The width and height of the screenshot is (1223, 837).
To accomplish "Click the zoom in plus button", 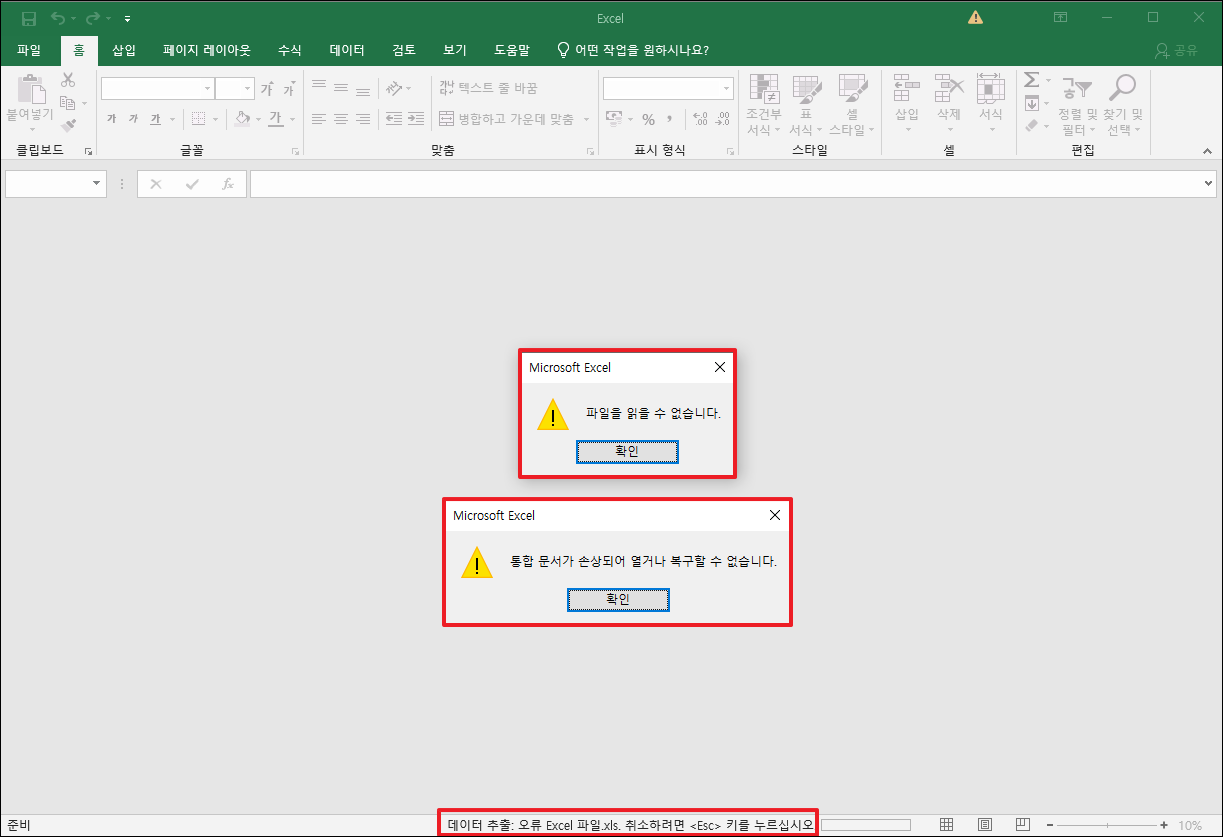I will [x=1164, y=825].
